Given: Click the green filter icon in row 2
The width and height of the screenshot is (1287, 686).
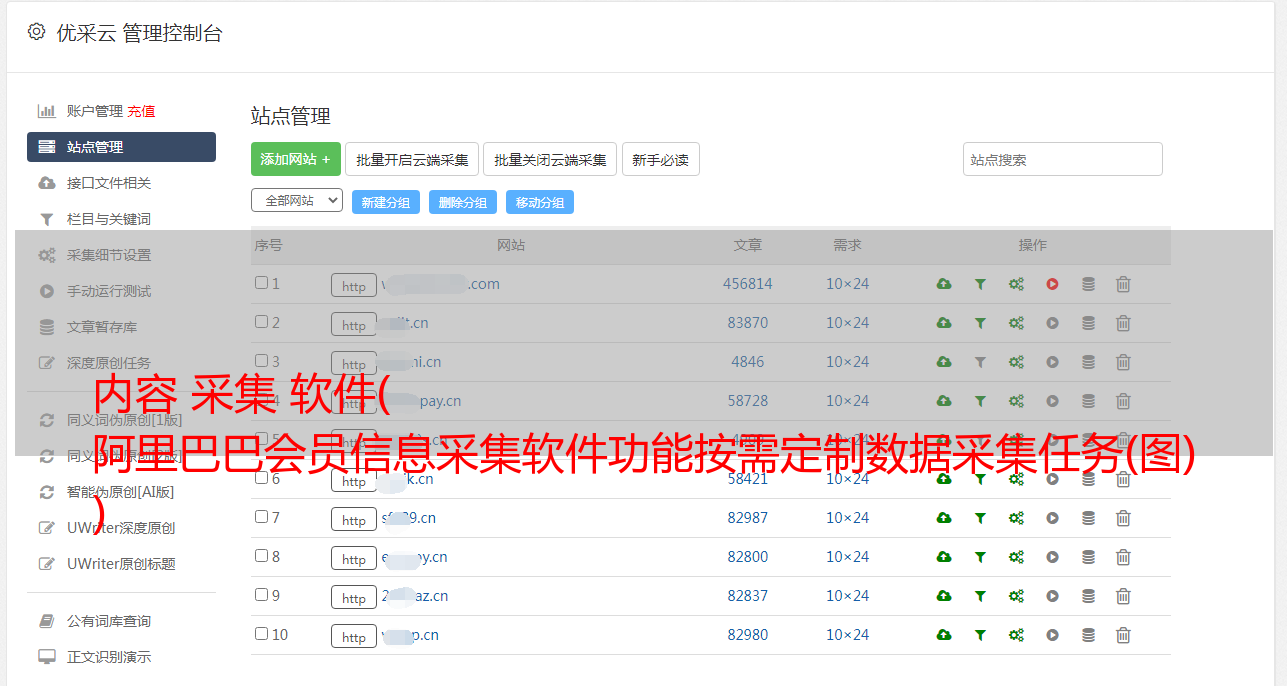Looking at the screenshot, I should [x=980, y=323].
